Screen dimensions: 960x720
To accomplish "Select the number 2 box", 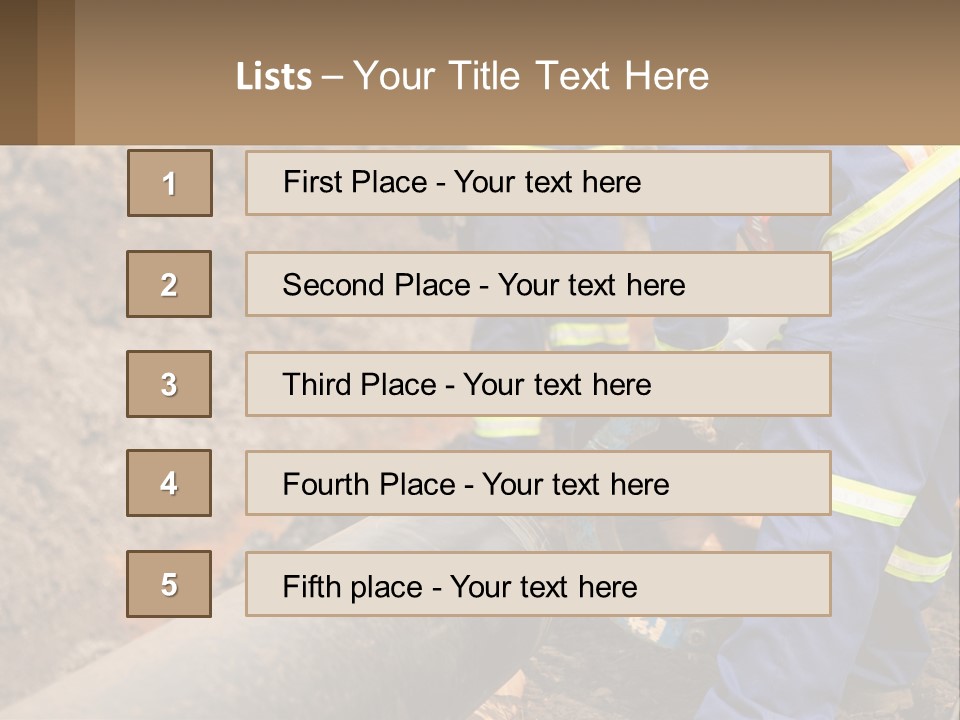I will pos(169,284).
